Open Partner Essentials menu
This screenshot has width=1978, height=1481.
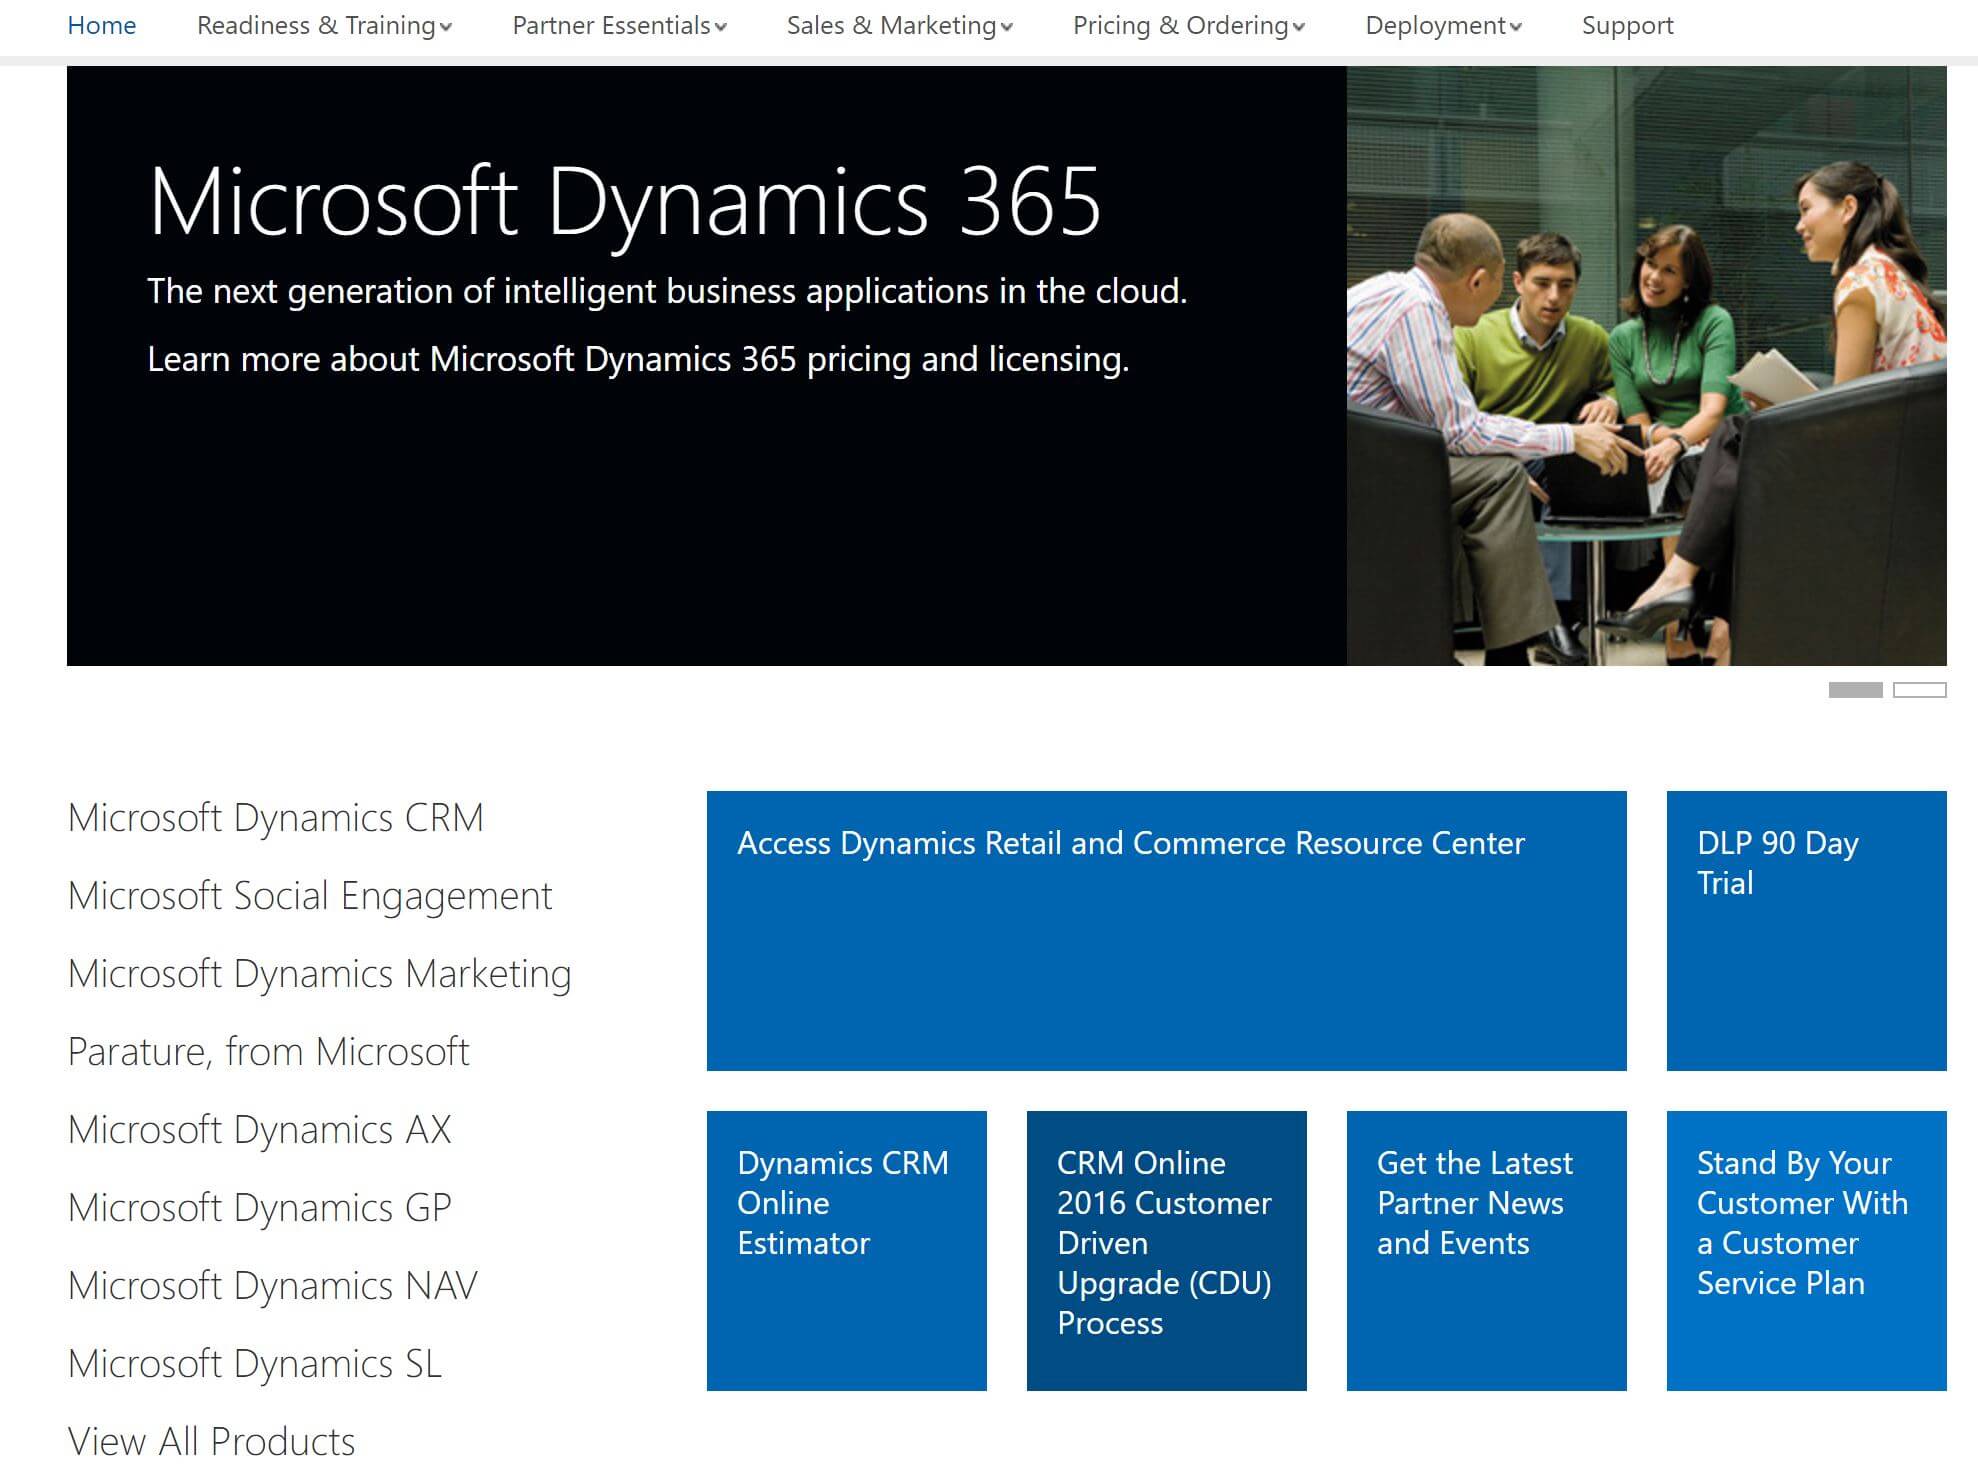coord(619,26)
